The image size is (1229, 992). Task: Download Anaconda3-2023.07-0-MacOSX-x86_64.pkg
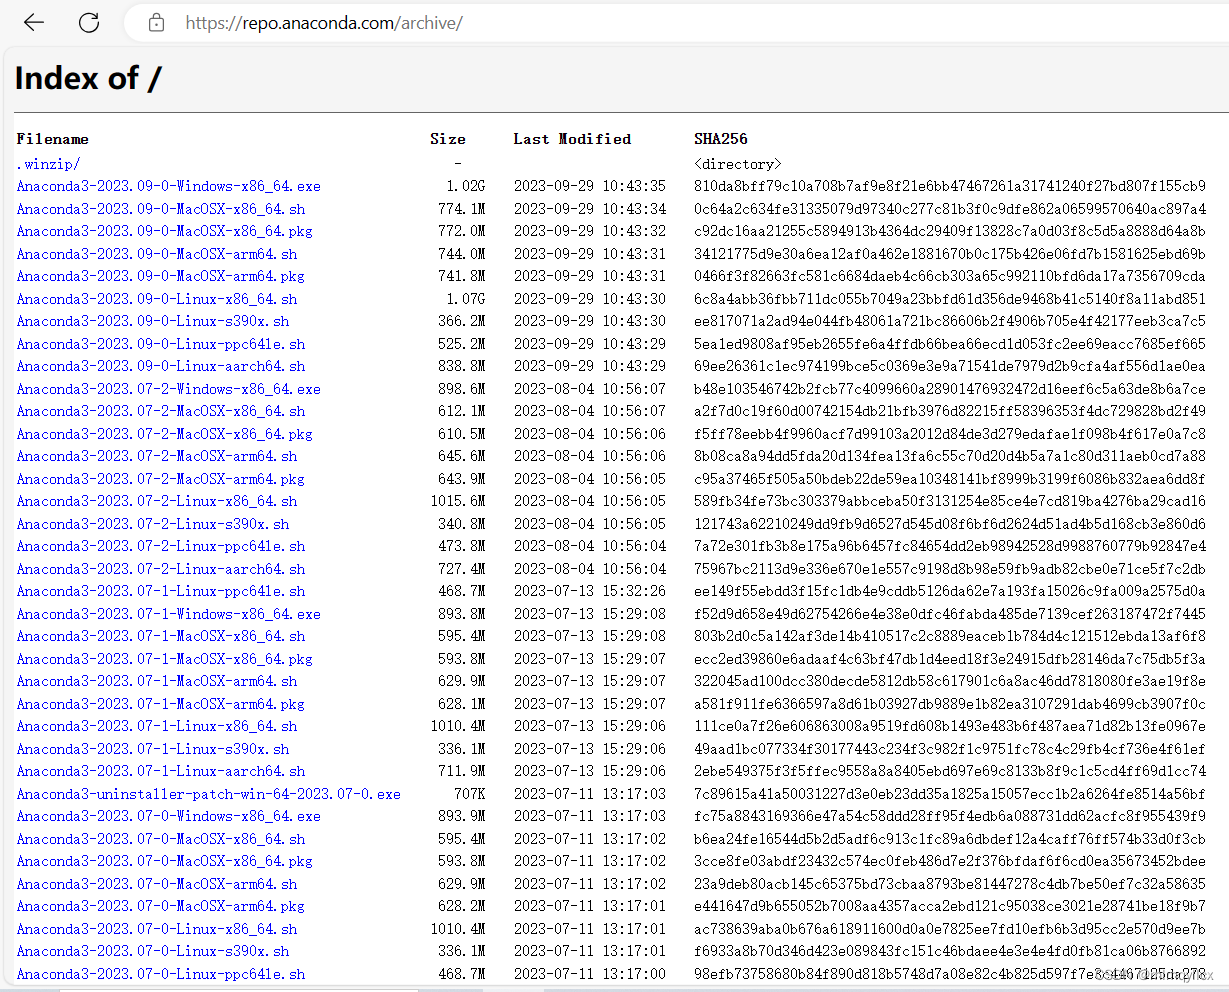pos(165,861)
